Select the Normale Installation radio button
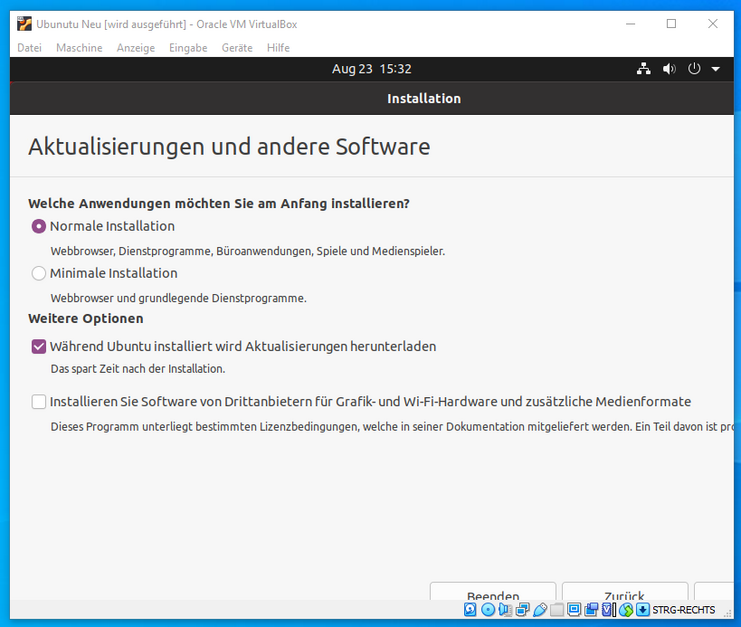Screen dimensions: 741x627 tap(39, 227)
